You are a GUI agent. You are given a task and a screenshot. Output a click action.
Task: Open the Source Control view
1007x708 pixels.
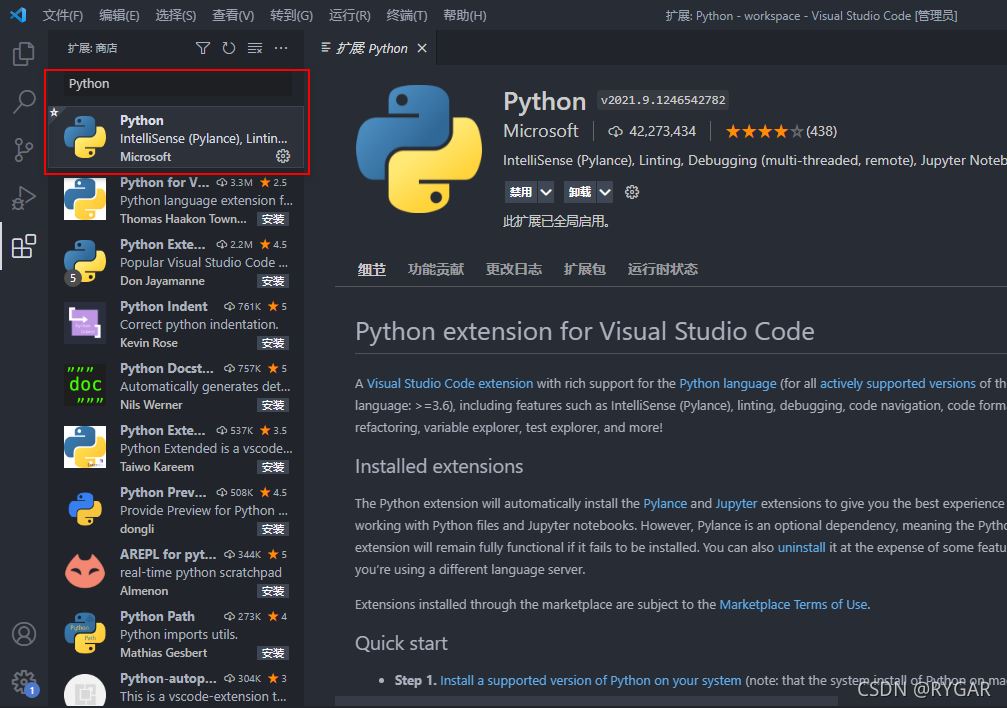23,150
